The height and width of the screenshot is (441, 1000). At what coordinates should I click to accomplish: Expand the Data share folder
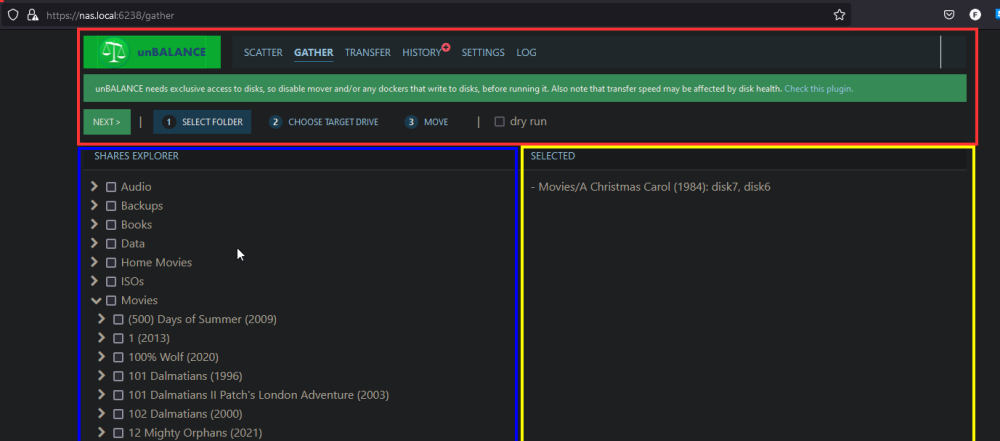click(x=94, y=243)
